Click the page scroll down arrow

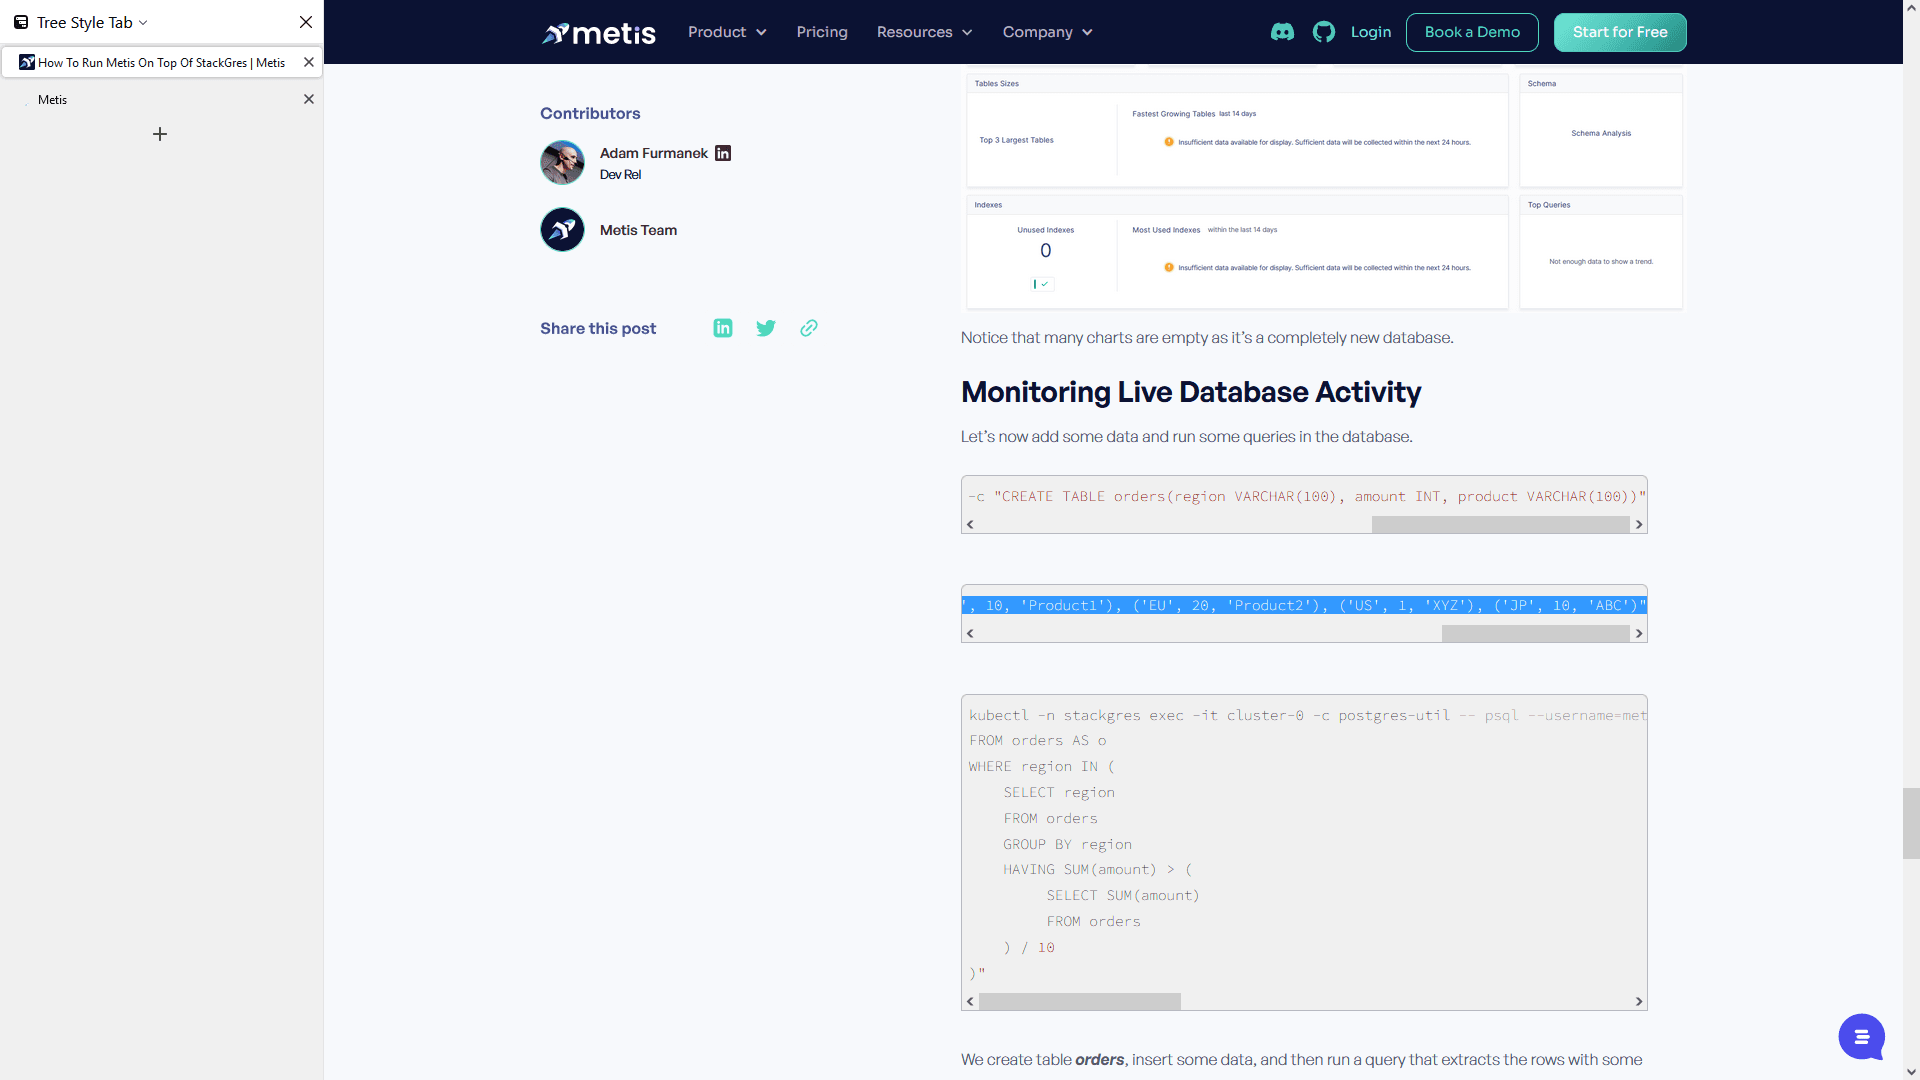1911,1071
